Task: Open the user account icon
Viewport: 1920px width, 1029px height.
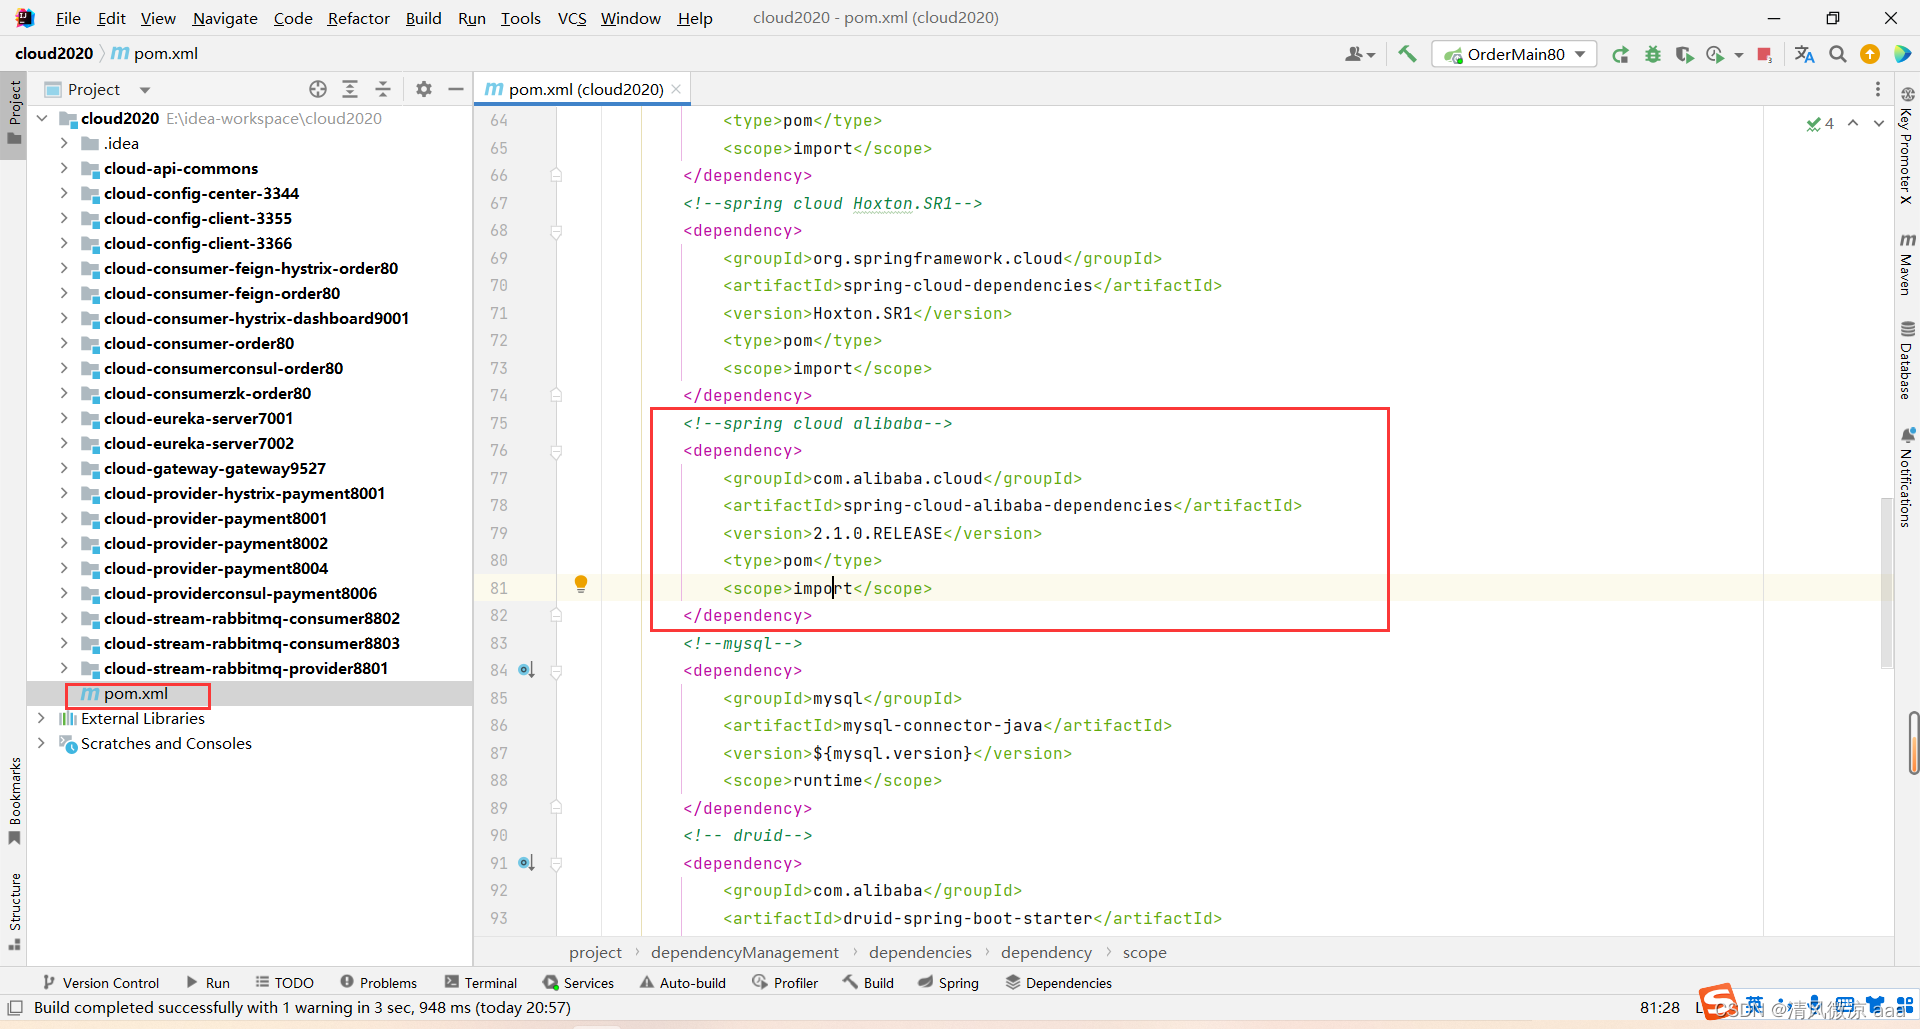Action: [1359, 54]
